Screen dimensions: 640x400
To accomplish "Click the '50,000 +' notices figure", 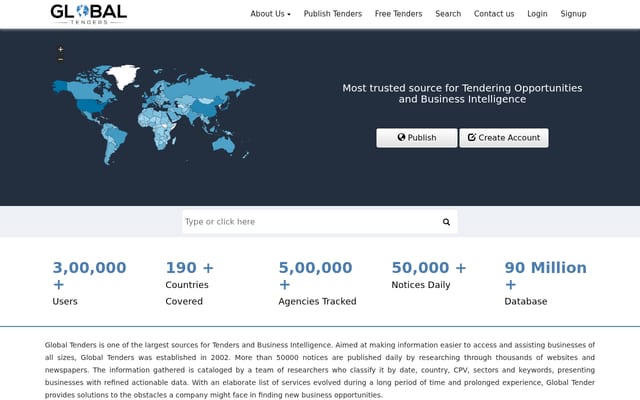I will coord(429,268).
